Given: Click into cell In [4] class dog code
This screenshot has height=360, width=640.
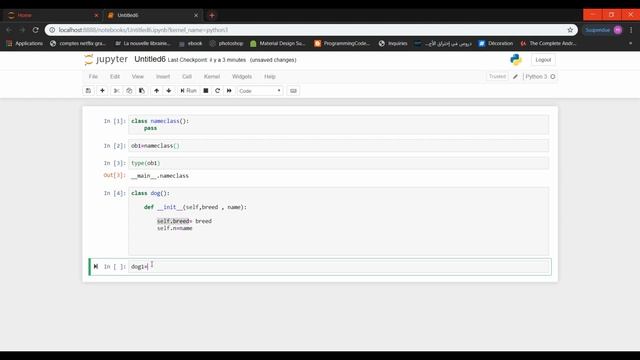Looking at the screenshot, I should pyautogui.click(x=339, y=221).
